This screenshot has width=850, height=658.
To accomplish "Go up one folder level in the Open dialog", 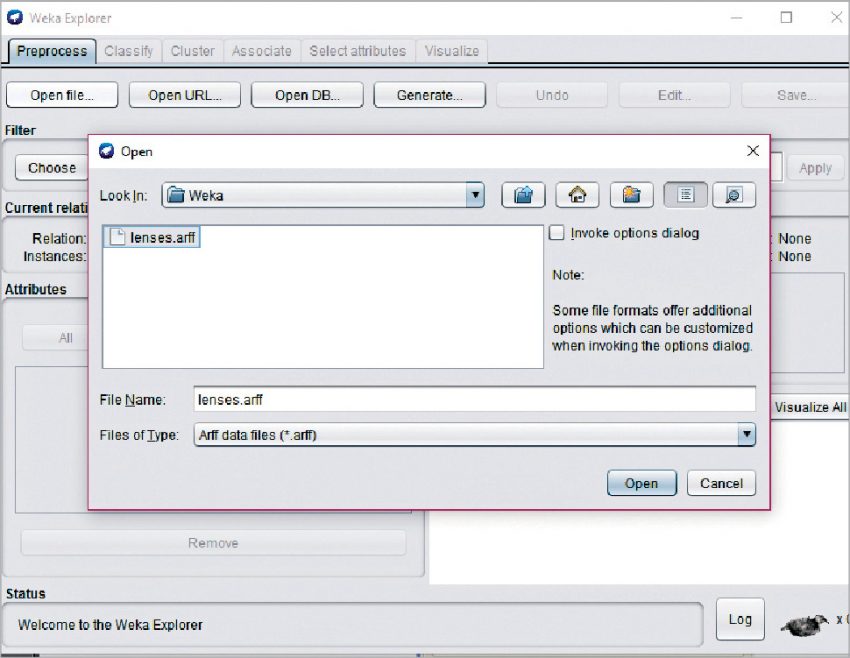I will pos(523,194).
